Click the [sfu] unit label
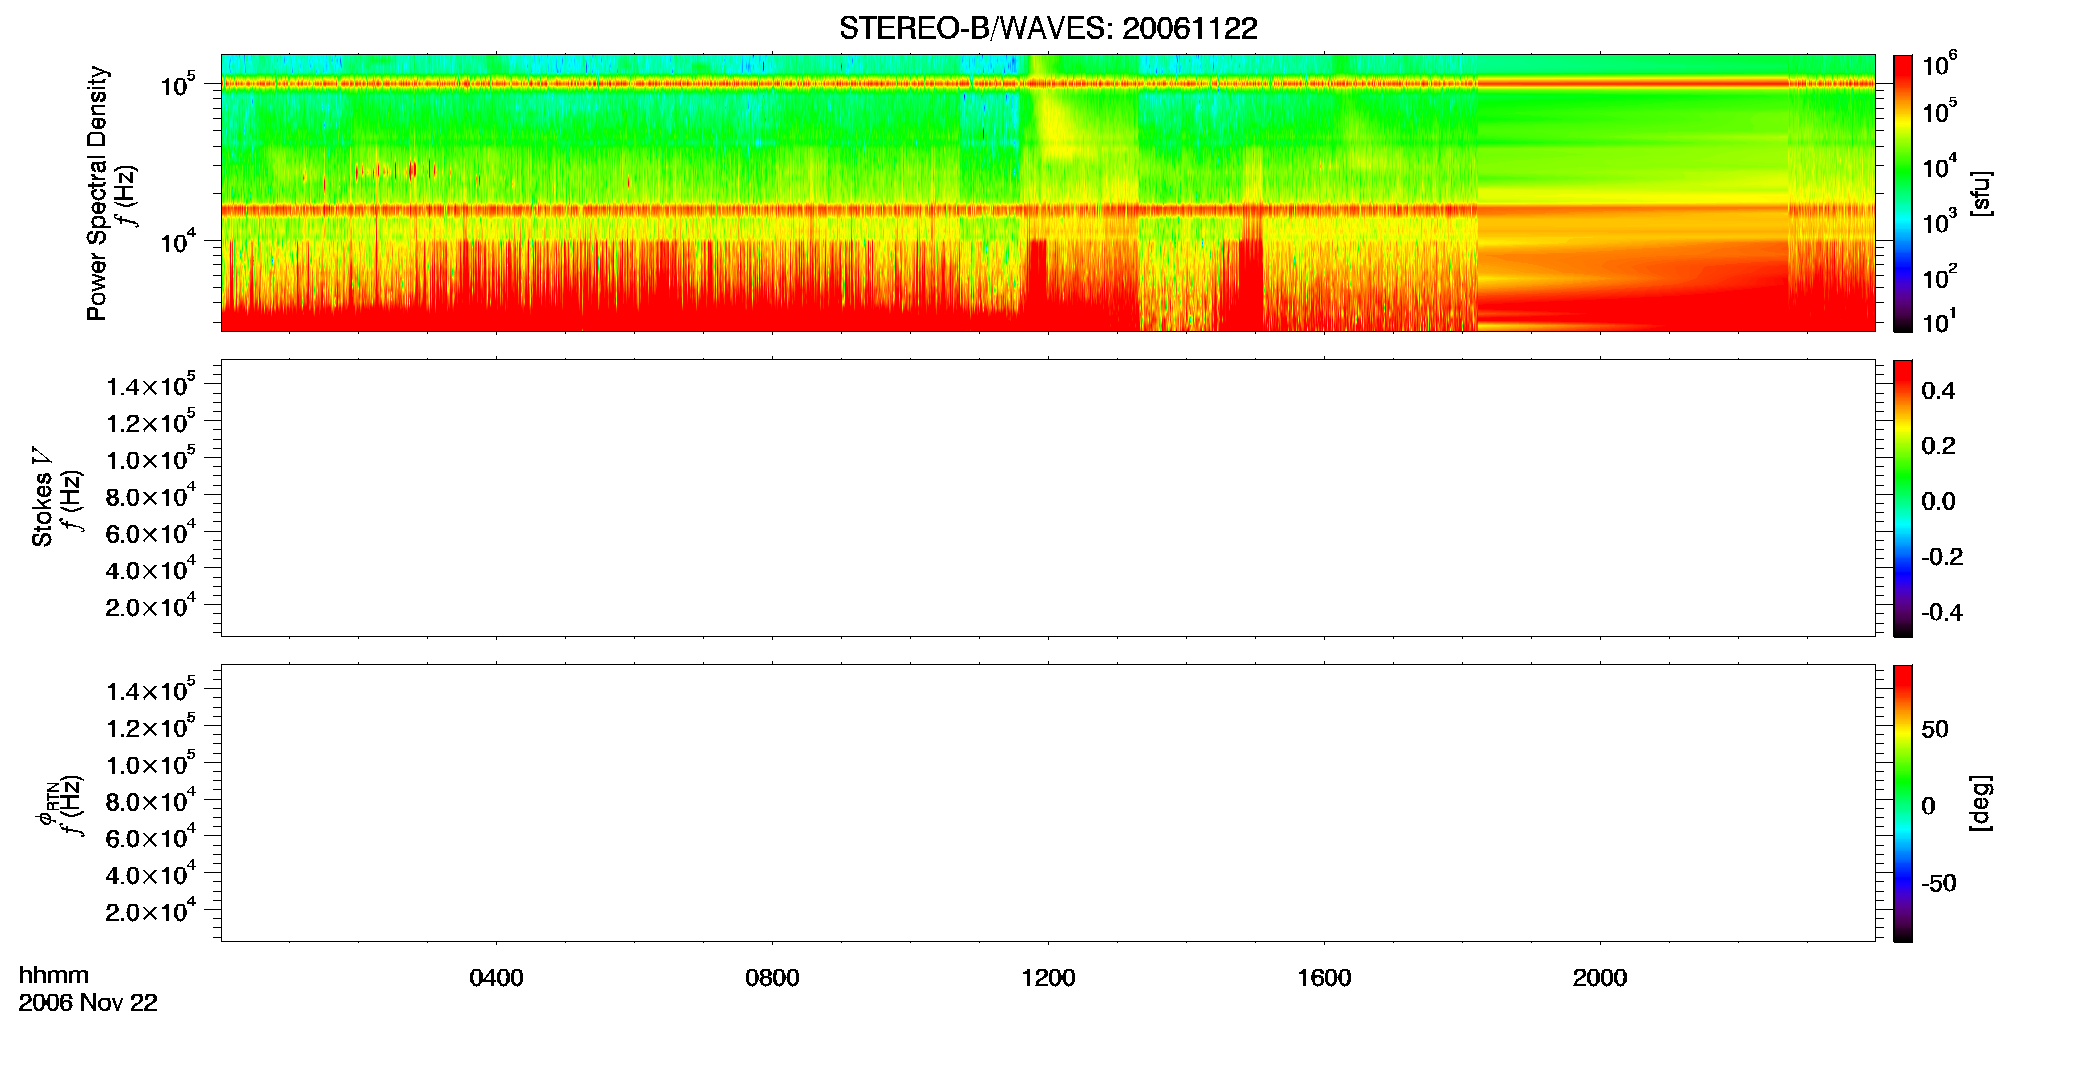The height and width of the screenshot is (1080, 2096). point(1981,193)
